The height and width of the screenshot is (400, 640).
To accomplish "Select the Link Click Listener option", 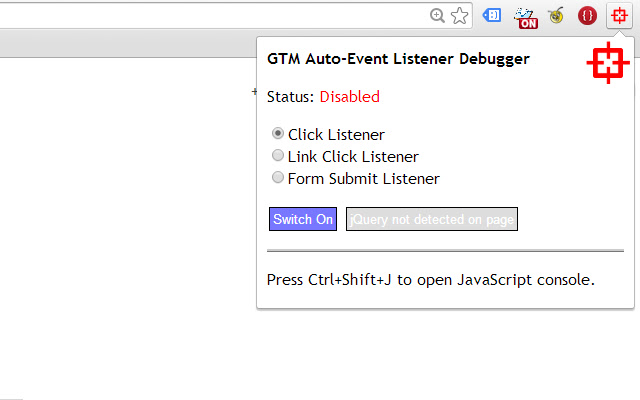I will (x=278, y=156).
